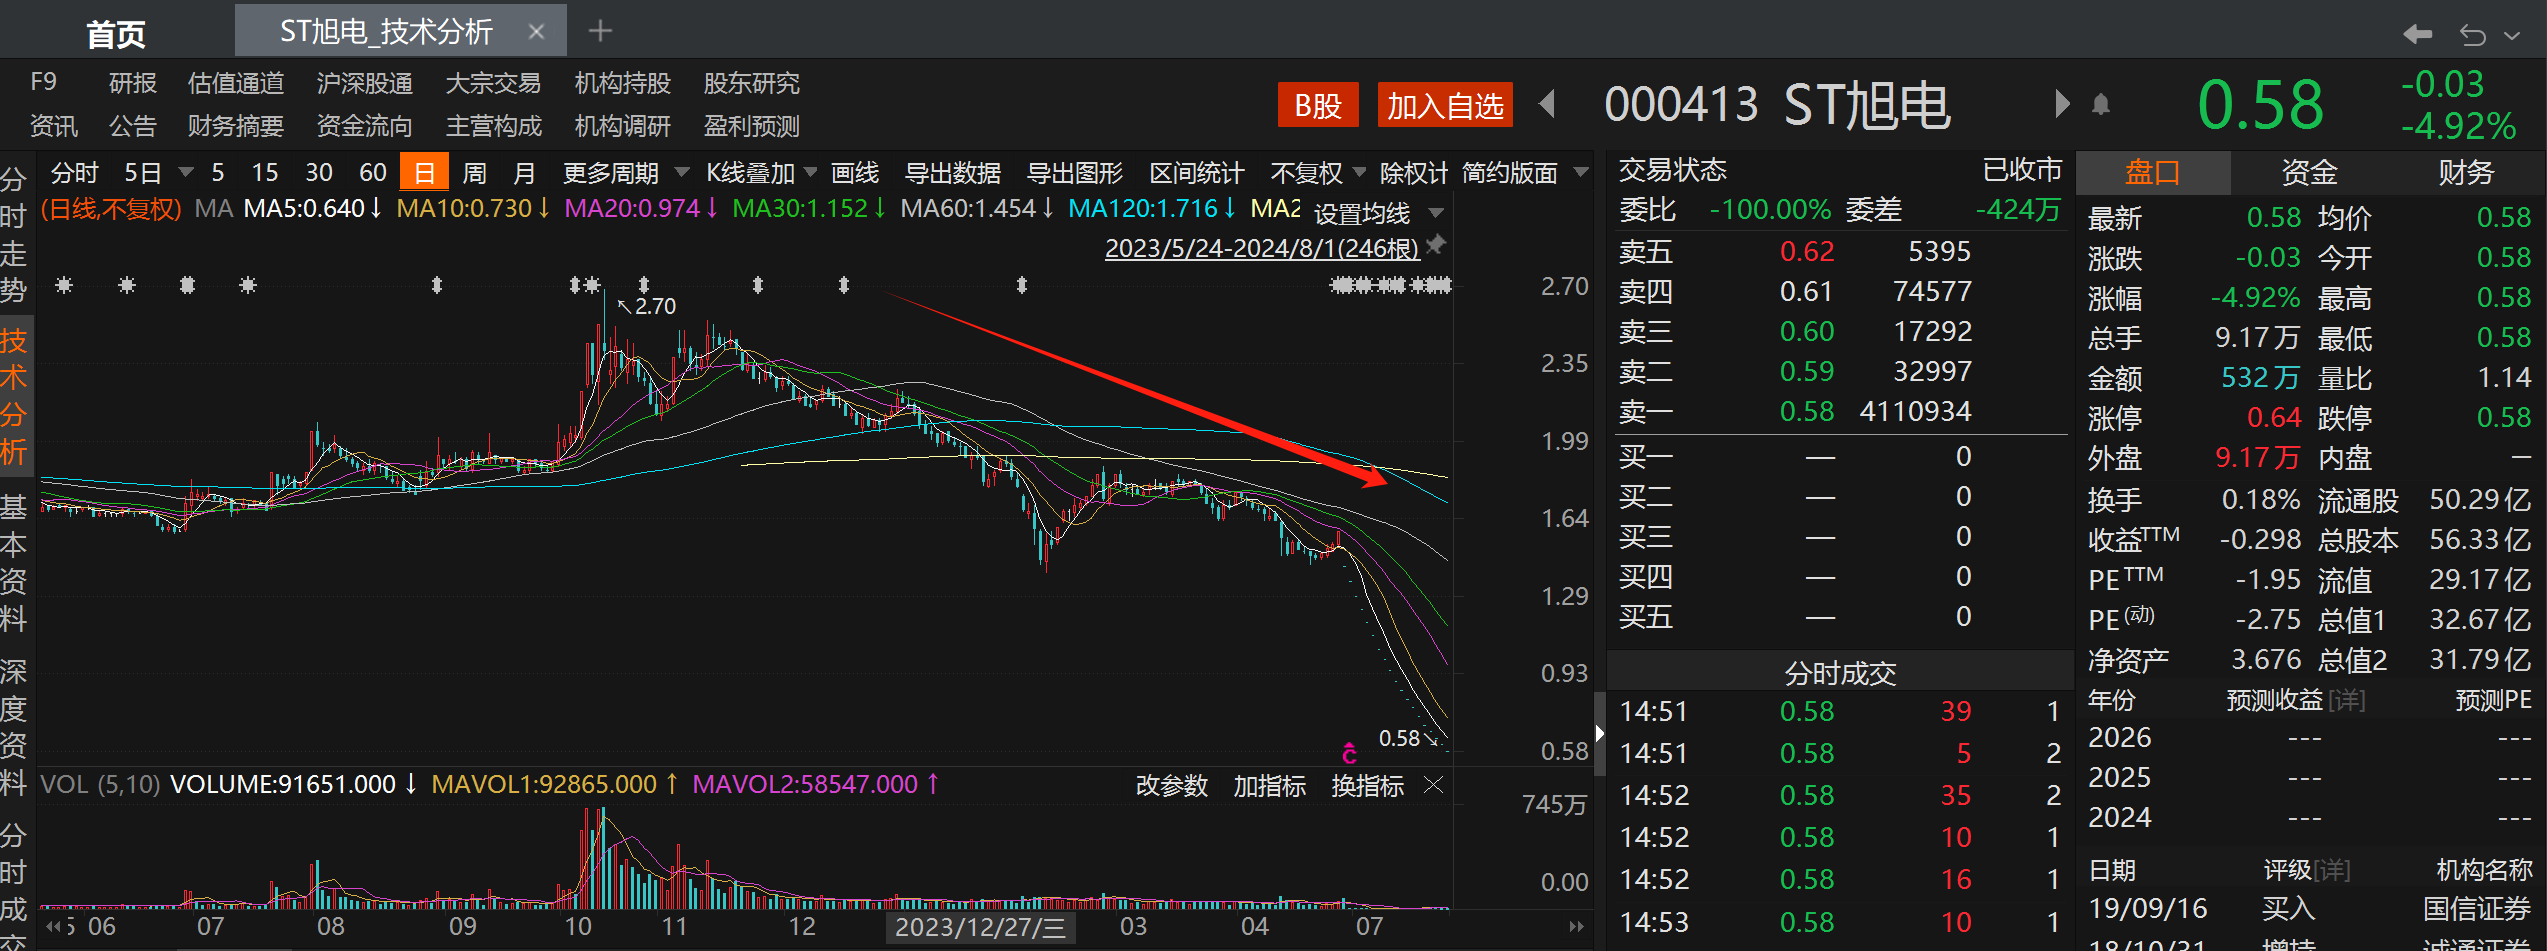Click the back arrow in the title bar

(2417, 34)
